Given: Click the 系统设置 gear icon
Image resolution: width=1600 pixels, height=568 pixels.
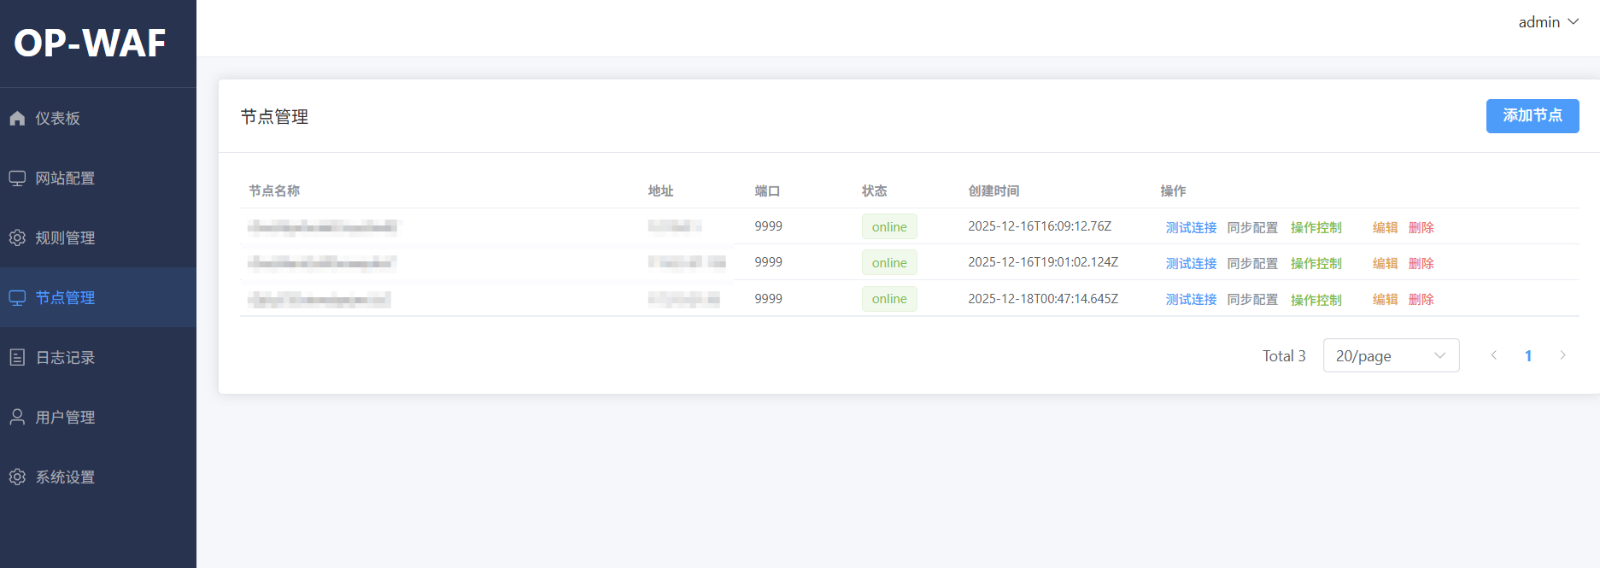Looking at the screenshot, I should pos(17,477).
